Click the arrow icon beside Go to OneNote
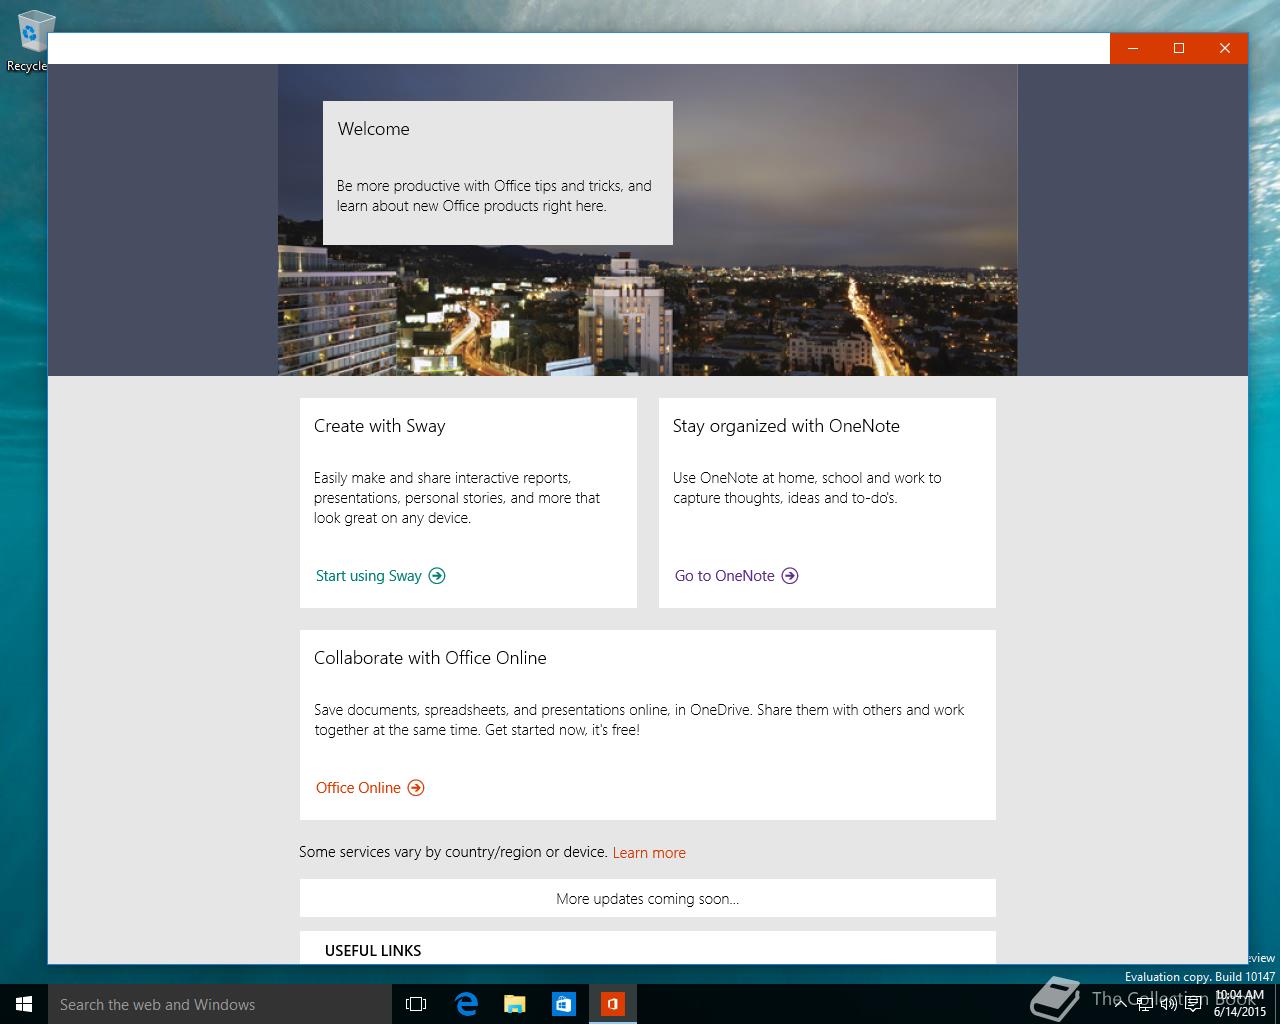1280x1024 pixels. (790, 575)
